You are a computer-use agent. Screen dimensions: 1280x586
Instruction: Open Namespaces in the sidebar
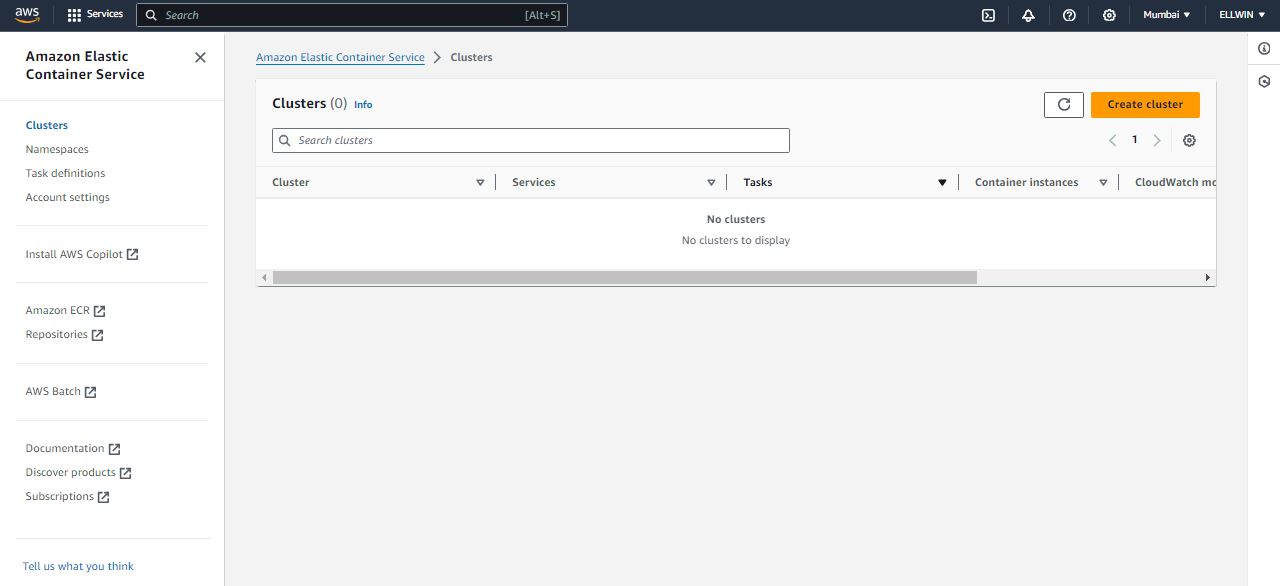[x=57, y=149]
